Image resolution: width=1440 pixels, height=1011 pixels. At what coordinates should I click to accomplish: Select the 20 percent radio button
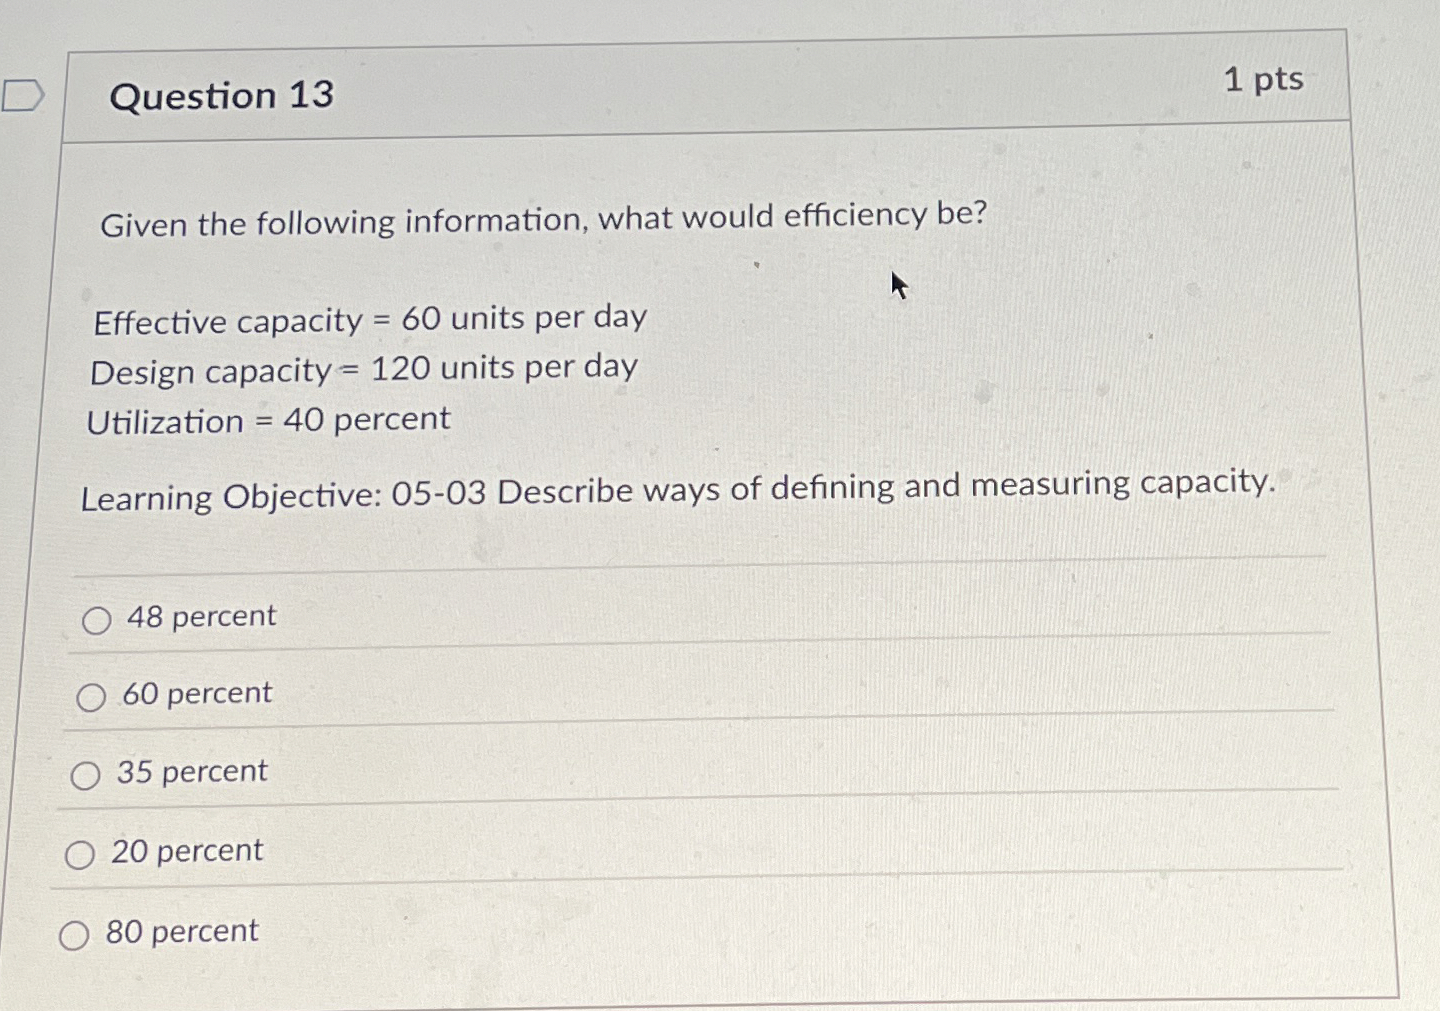(x=78, y=855)
